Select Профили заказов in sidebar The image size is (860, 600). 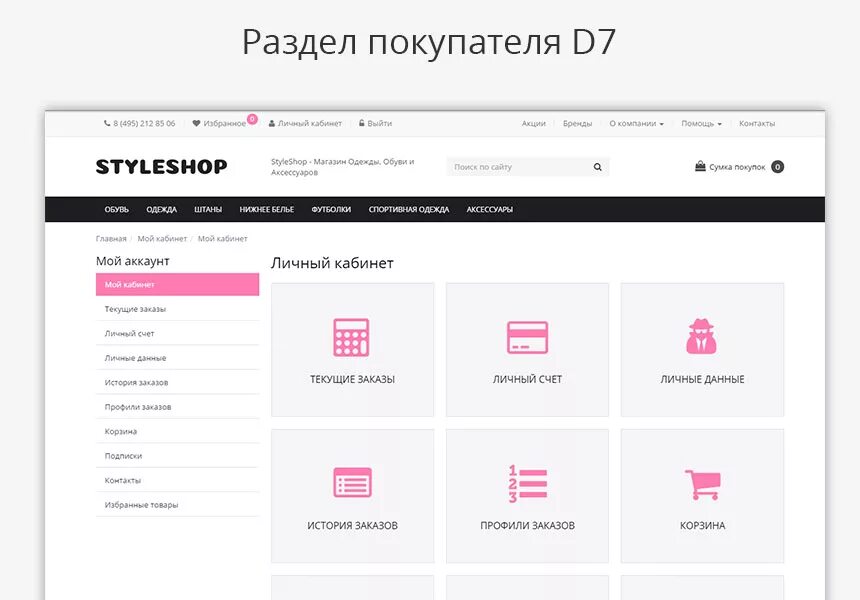point(177,407)
